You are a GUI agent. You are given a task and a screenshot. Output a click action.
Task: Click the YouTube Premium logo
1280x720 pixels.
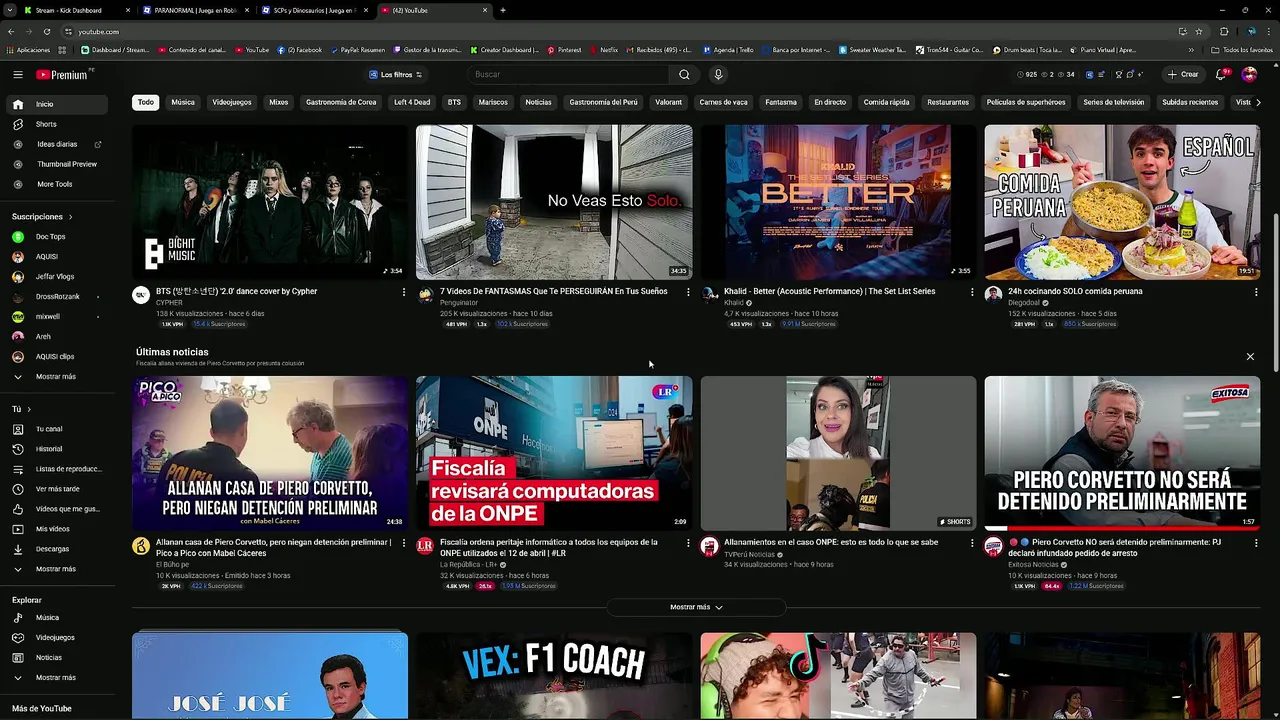tap(63, 74)
